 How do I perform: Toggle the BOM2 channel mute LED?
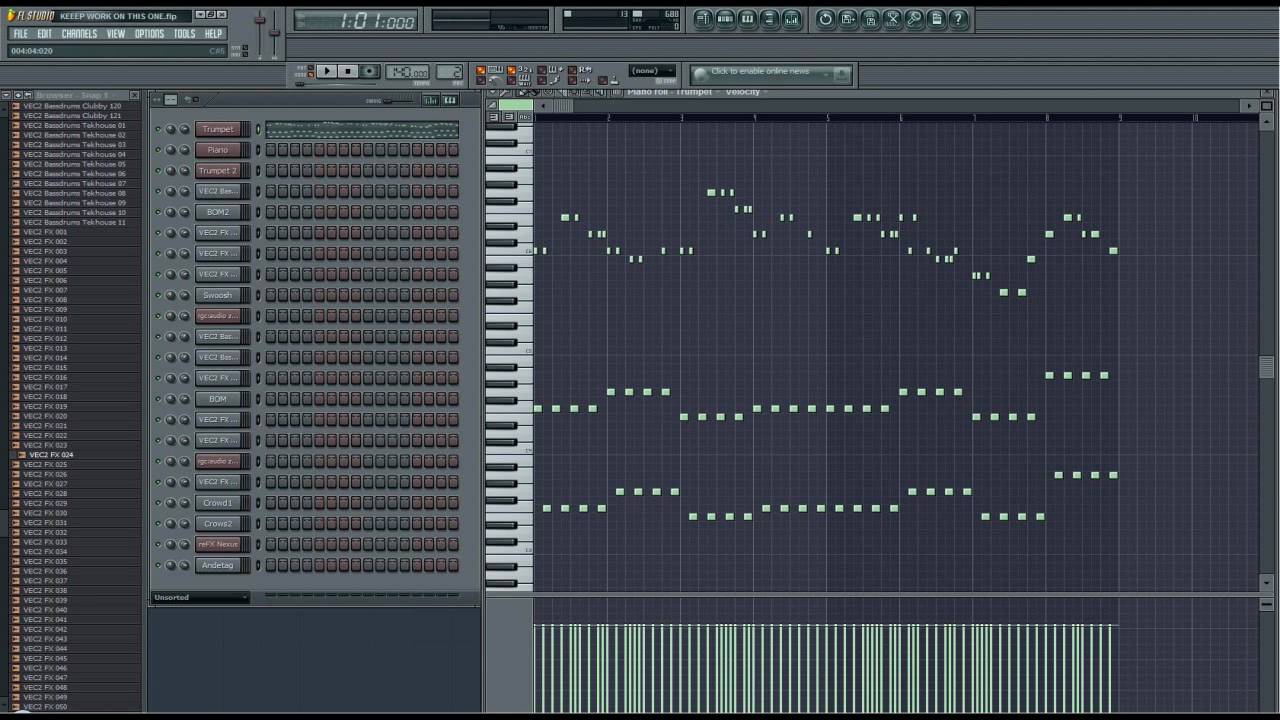pyautogui.click(x=158, y=212)
